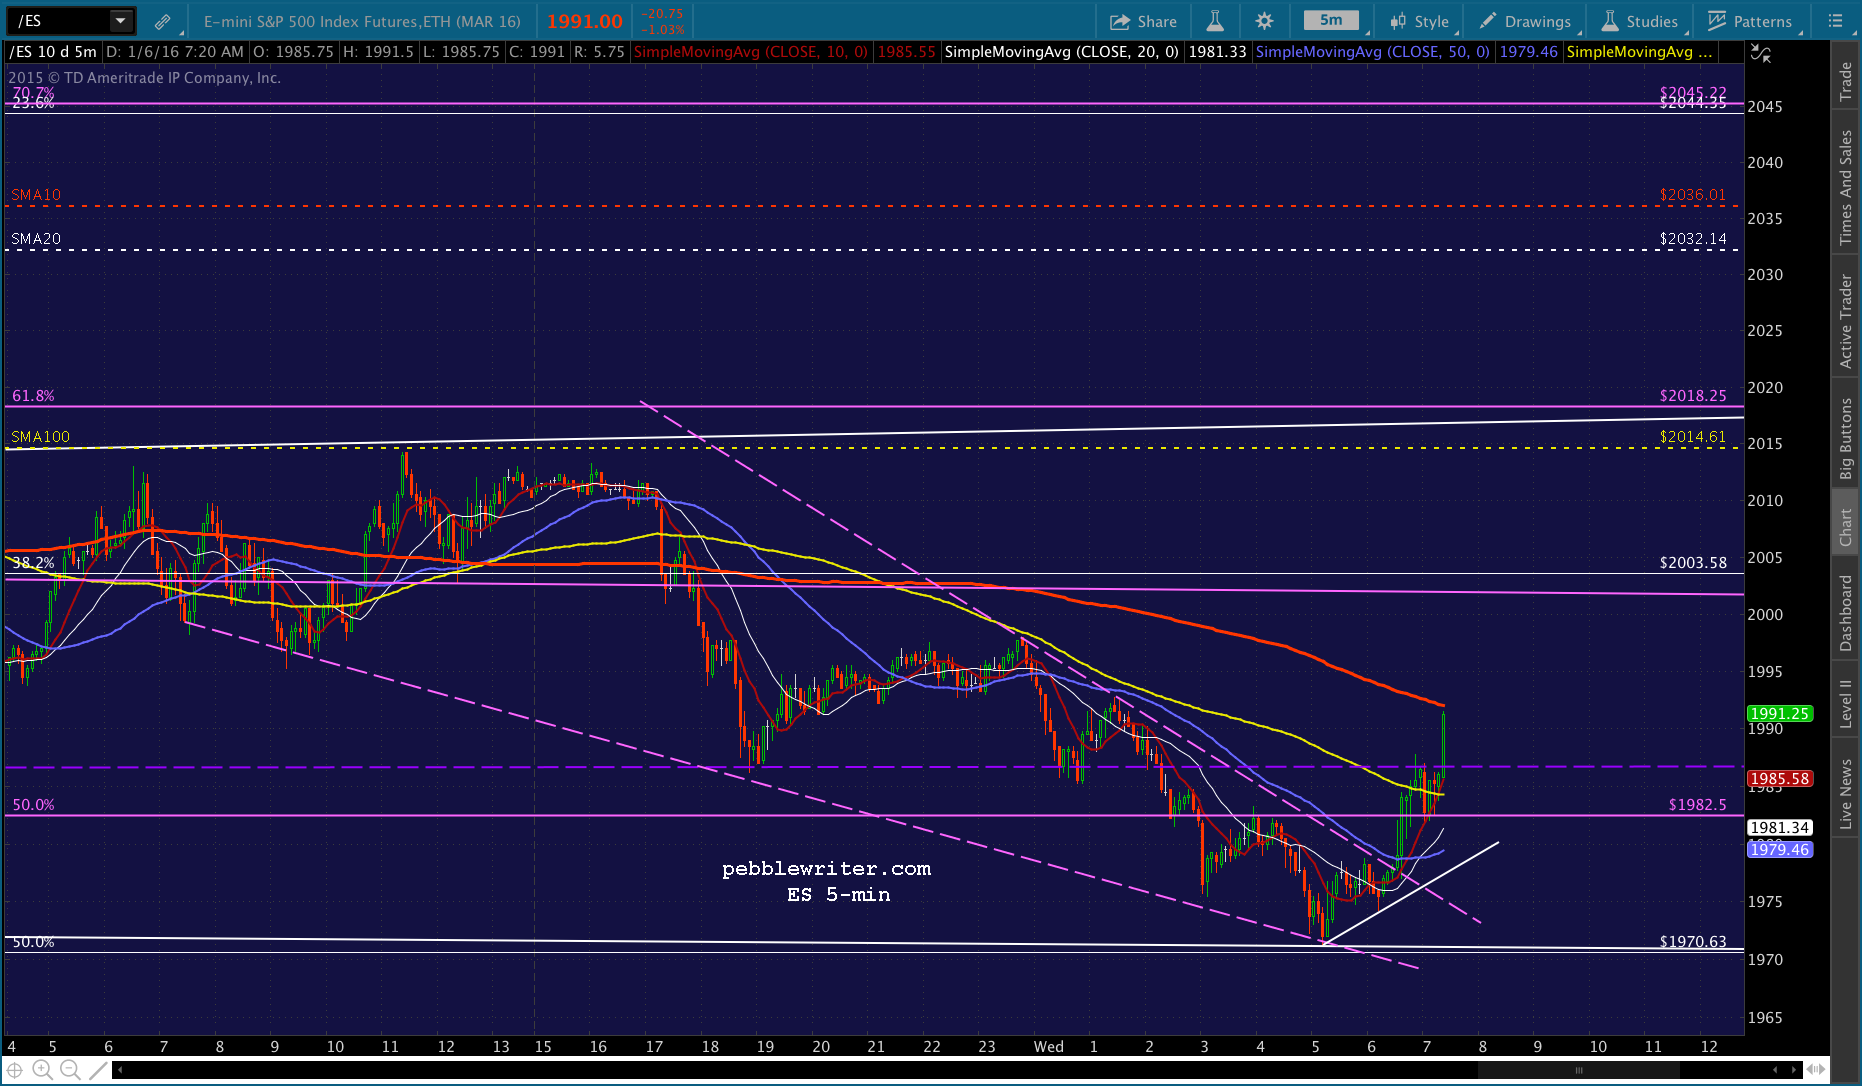Select the trendline drawing tool icon
Screen dimensions: 1862x1086
pos(98,1070)
